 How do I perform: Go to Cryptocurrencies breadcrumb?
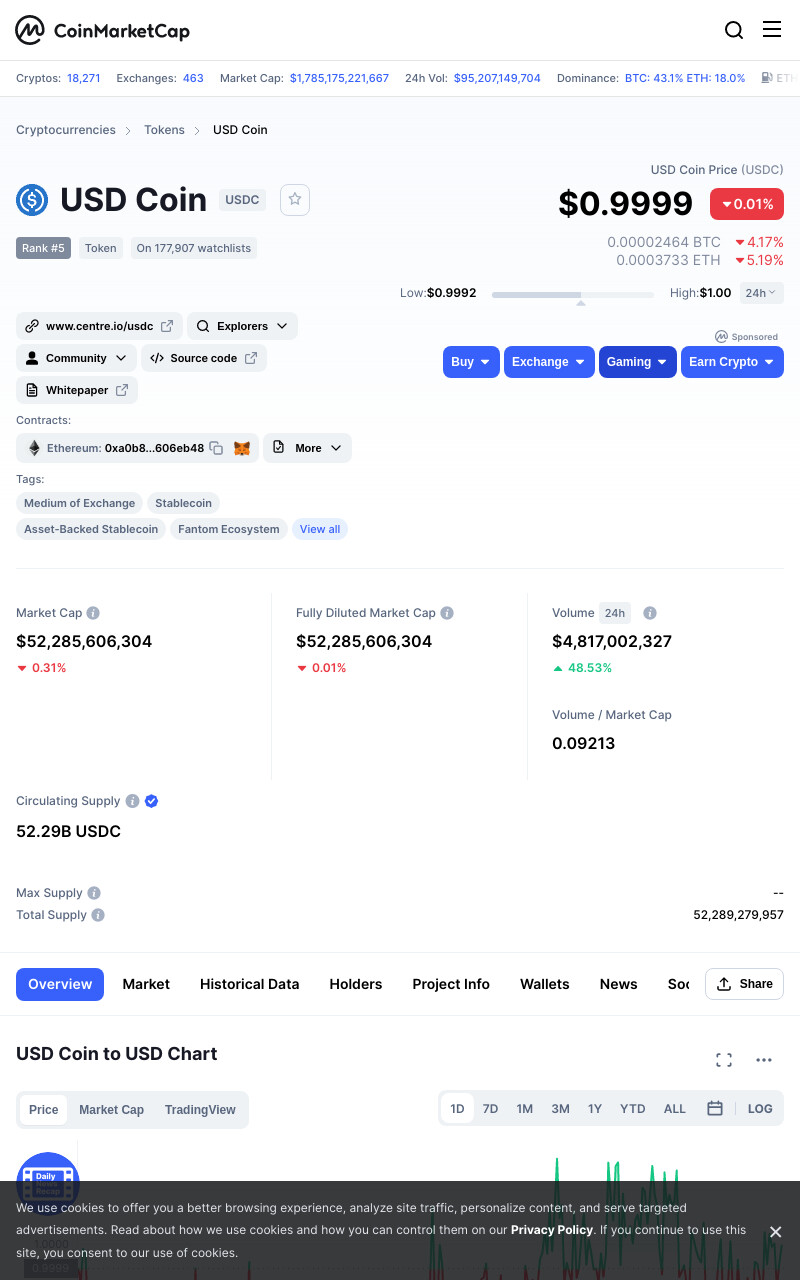(66, 130)
